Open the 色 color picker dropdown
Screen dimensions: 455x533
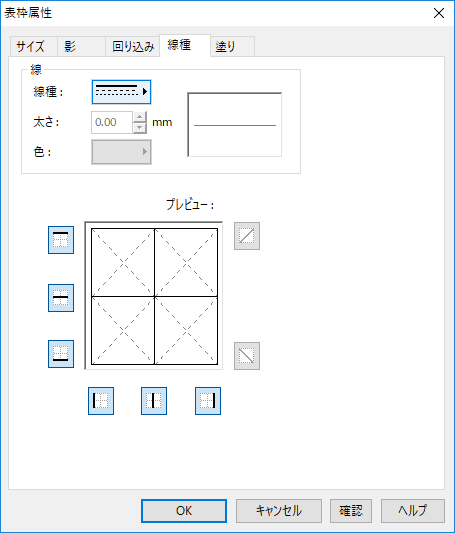pyautogui.click(x=121, y=152)
